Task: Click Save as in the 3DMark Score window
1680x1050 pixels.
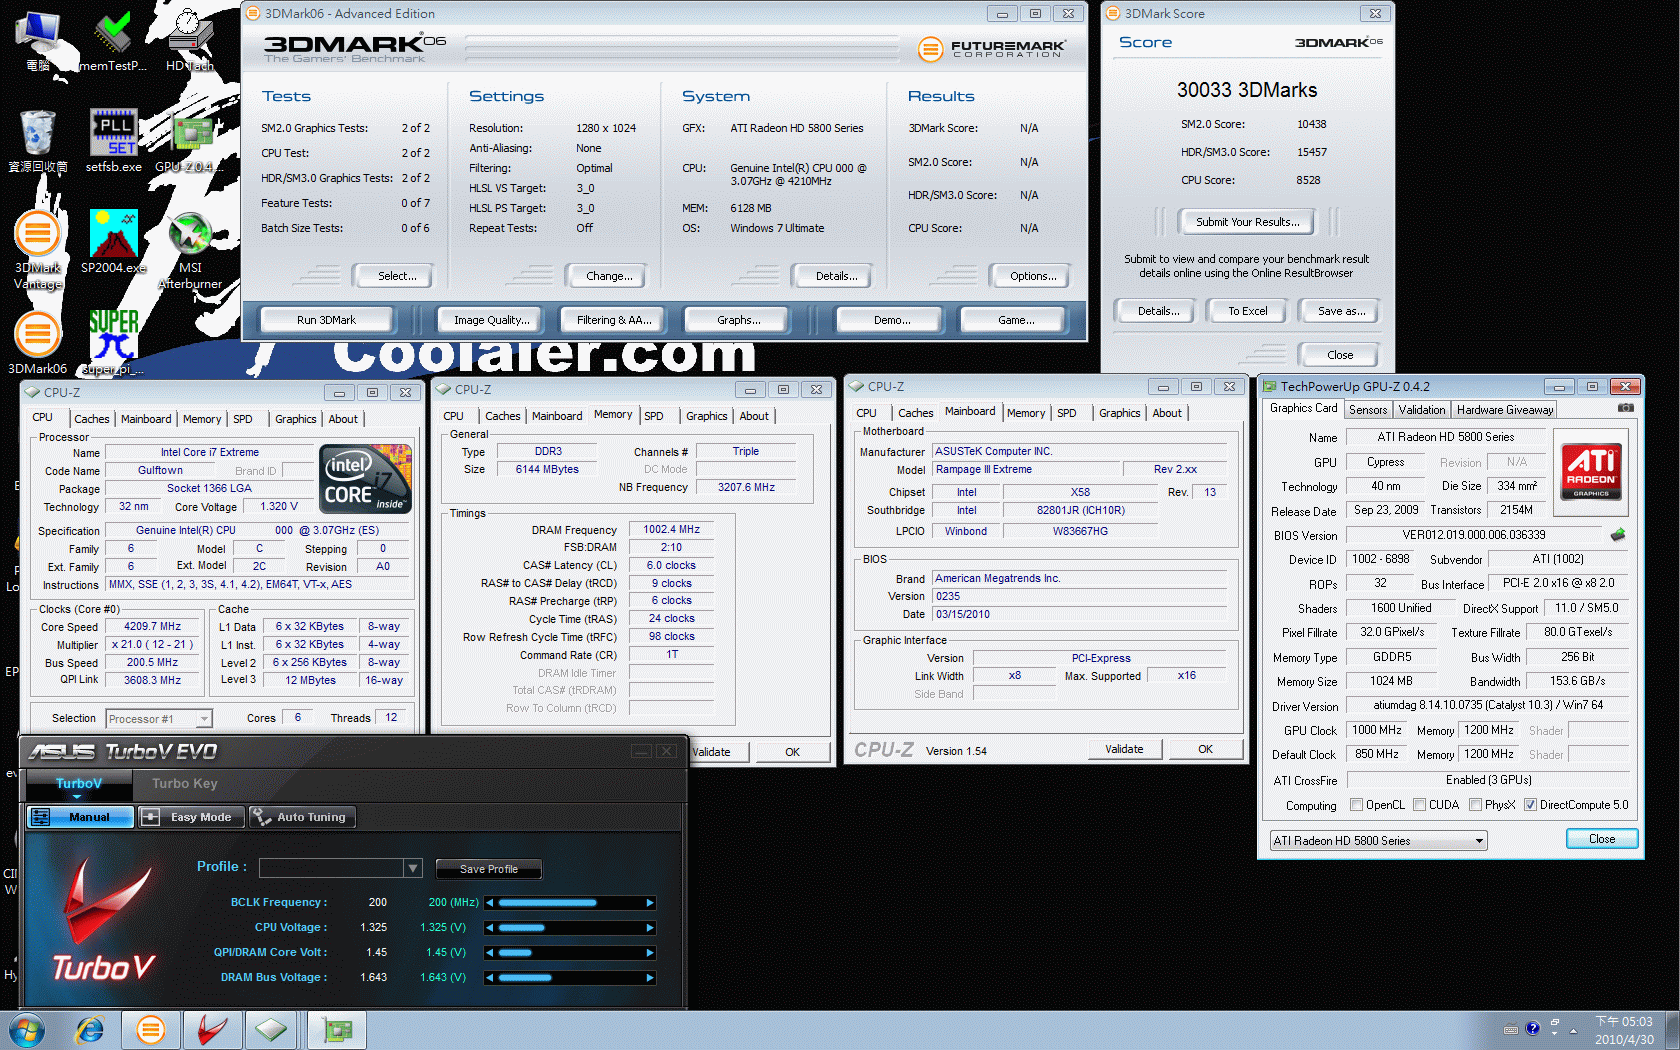Action: tap(1341, 311)
